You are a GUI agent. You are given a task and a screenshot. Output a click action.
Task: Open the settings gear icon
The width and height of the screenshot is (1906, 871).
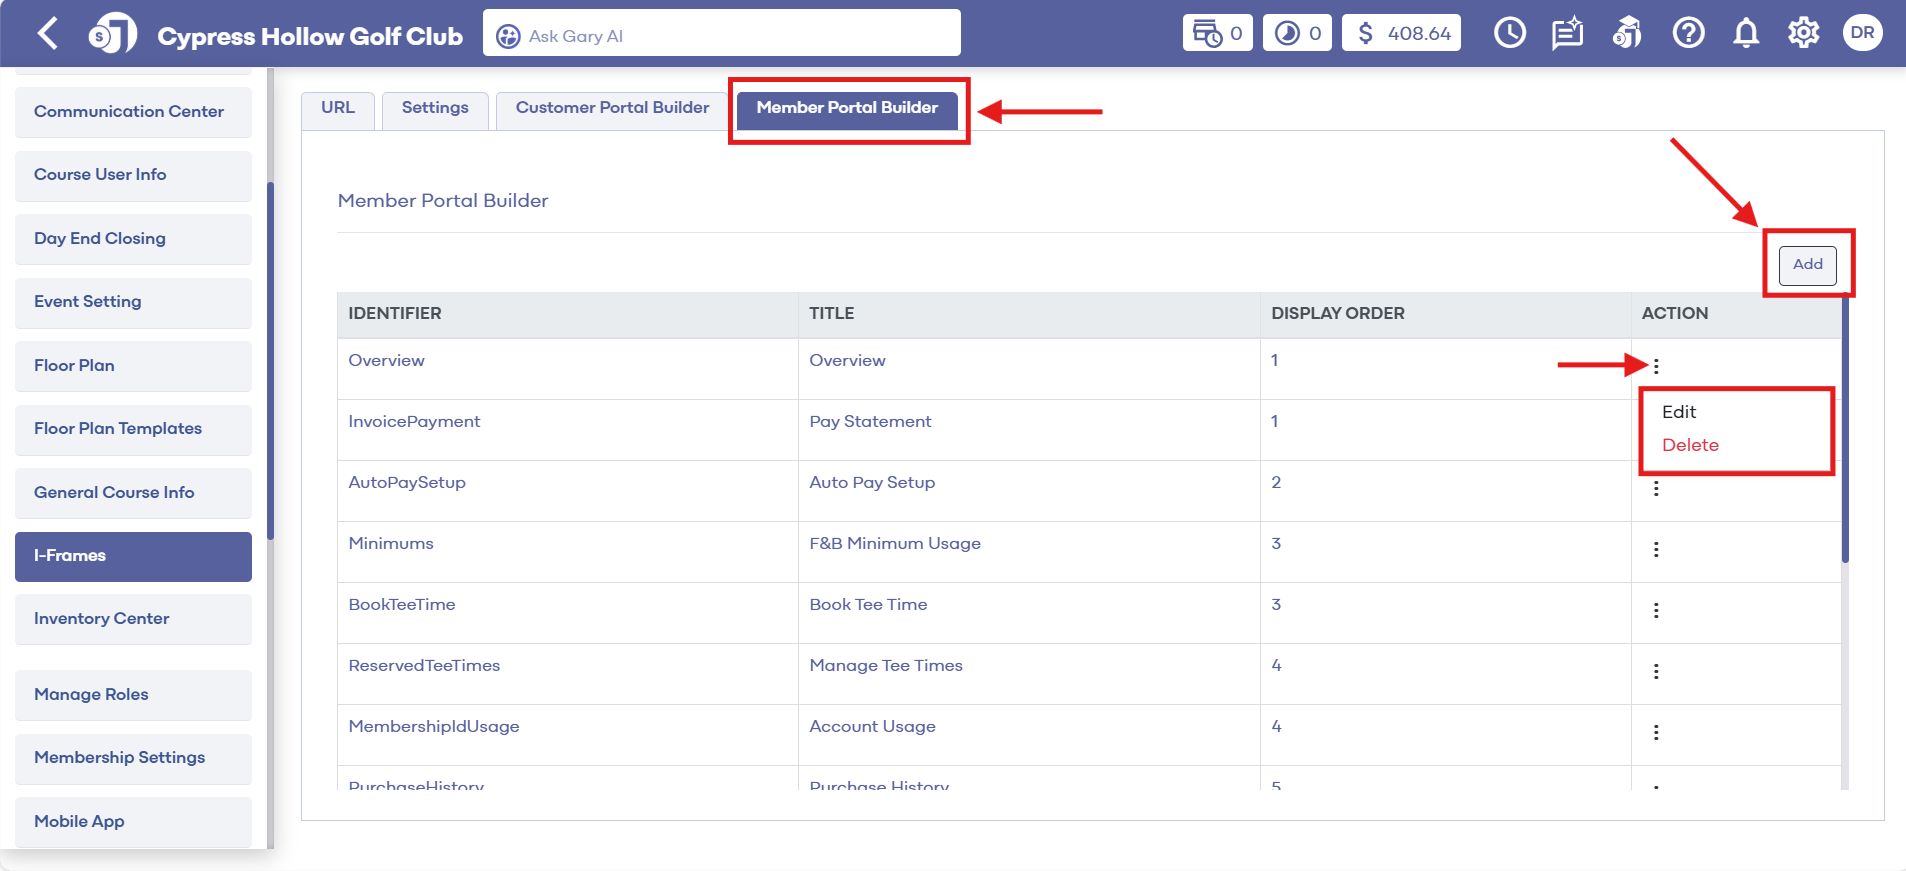(x=1803, y=34)
